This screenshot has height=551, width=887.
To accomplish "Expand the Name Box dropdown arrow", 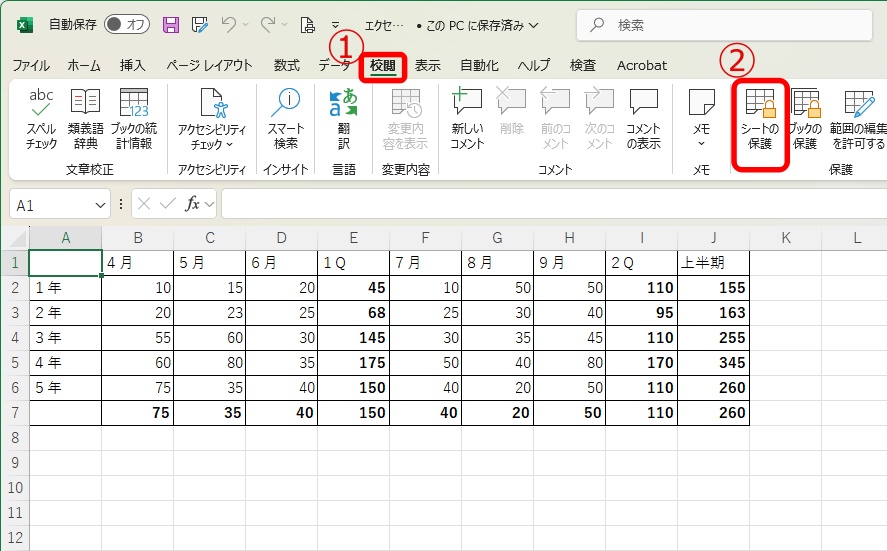I will coord(99,204).
